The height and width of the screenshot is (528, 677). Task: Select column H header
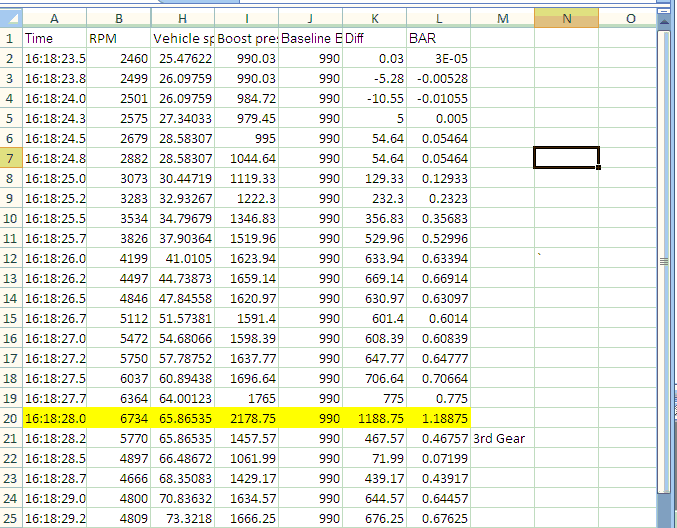182,17
